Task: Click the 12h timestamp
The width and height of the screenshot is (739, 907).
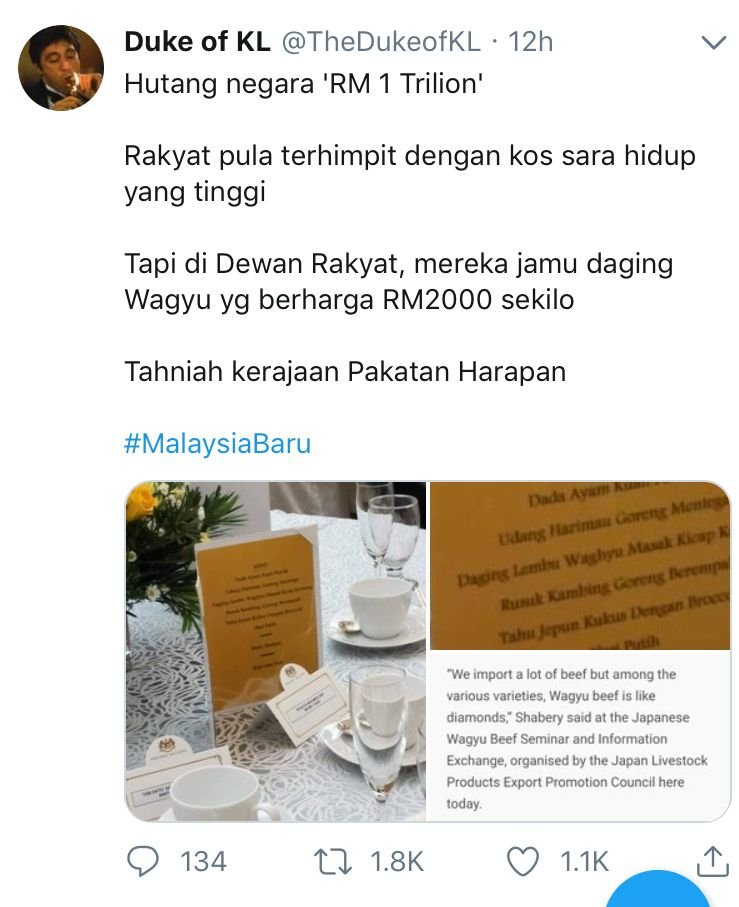Action: click(530, 42)
